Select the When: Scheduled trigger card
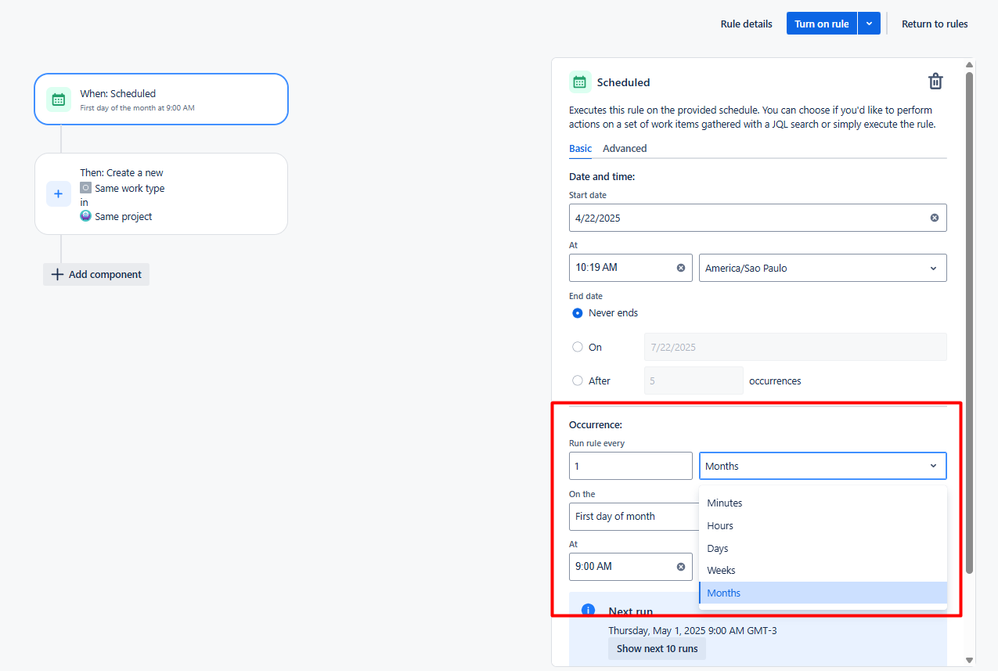The height and width of the screenshot is (671, 998). click(161, 99)
